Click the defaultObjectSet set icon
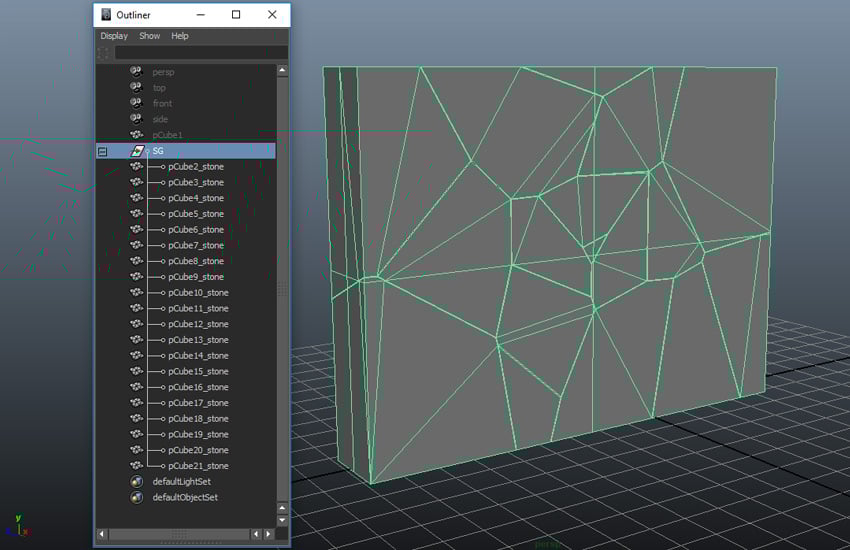The width and height of the screenshot is (850, 550). [x=136, y=497]
